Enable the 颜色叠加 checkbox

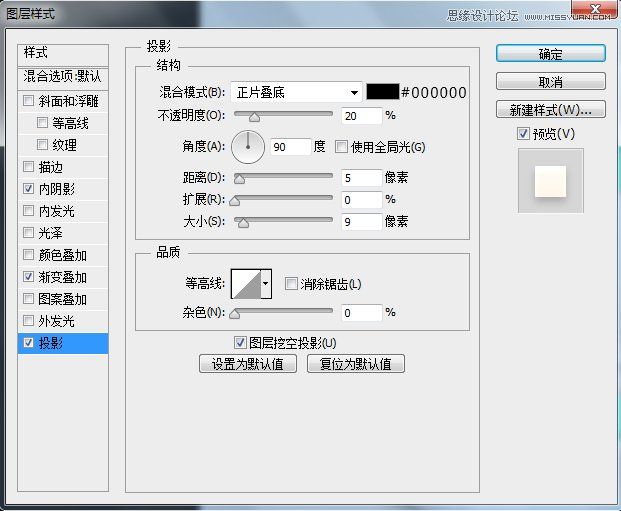coord(29,255)
